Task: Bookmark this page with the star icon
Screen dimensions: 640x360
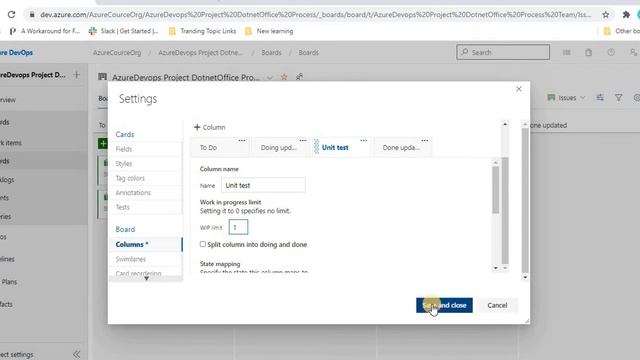Action: [606, 15]
